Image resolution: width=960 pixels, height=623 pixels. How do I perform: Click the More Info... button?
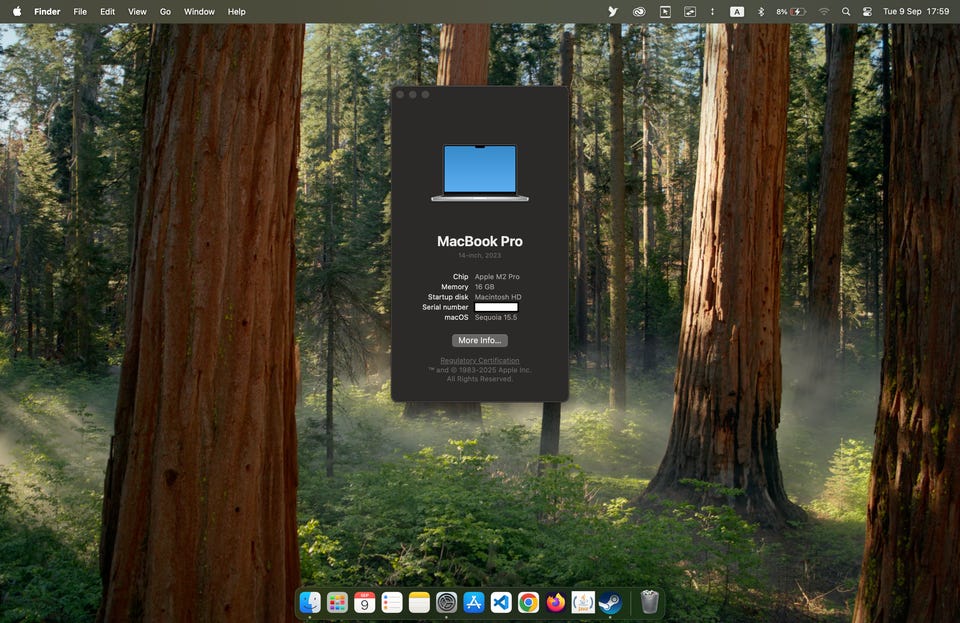pyautogui.click(x=480, y=340)
